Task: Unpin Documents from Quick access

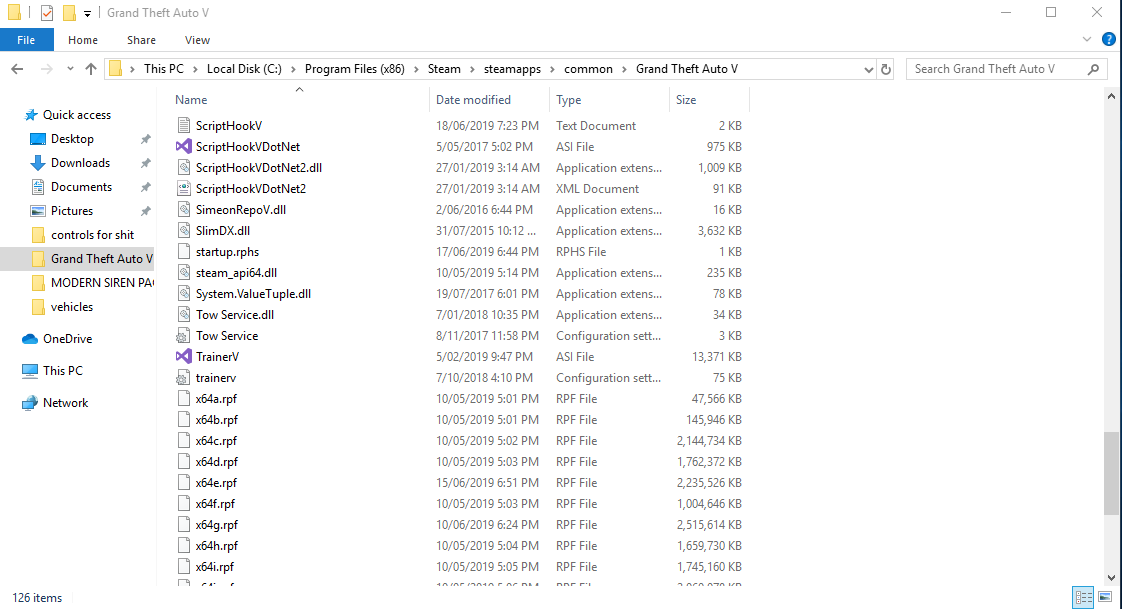Action: tap(145, 187)
